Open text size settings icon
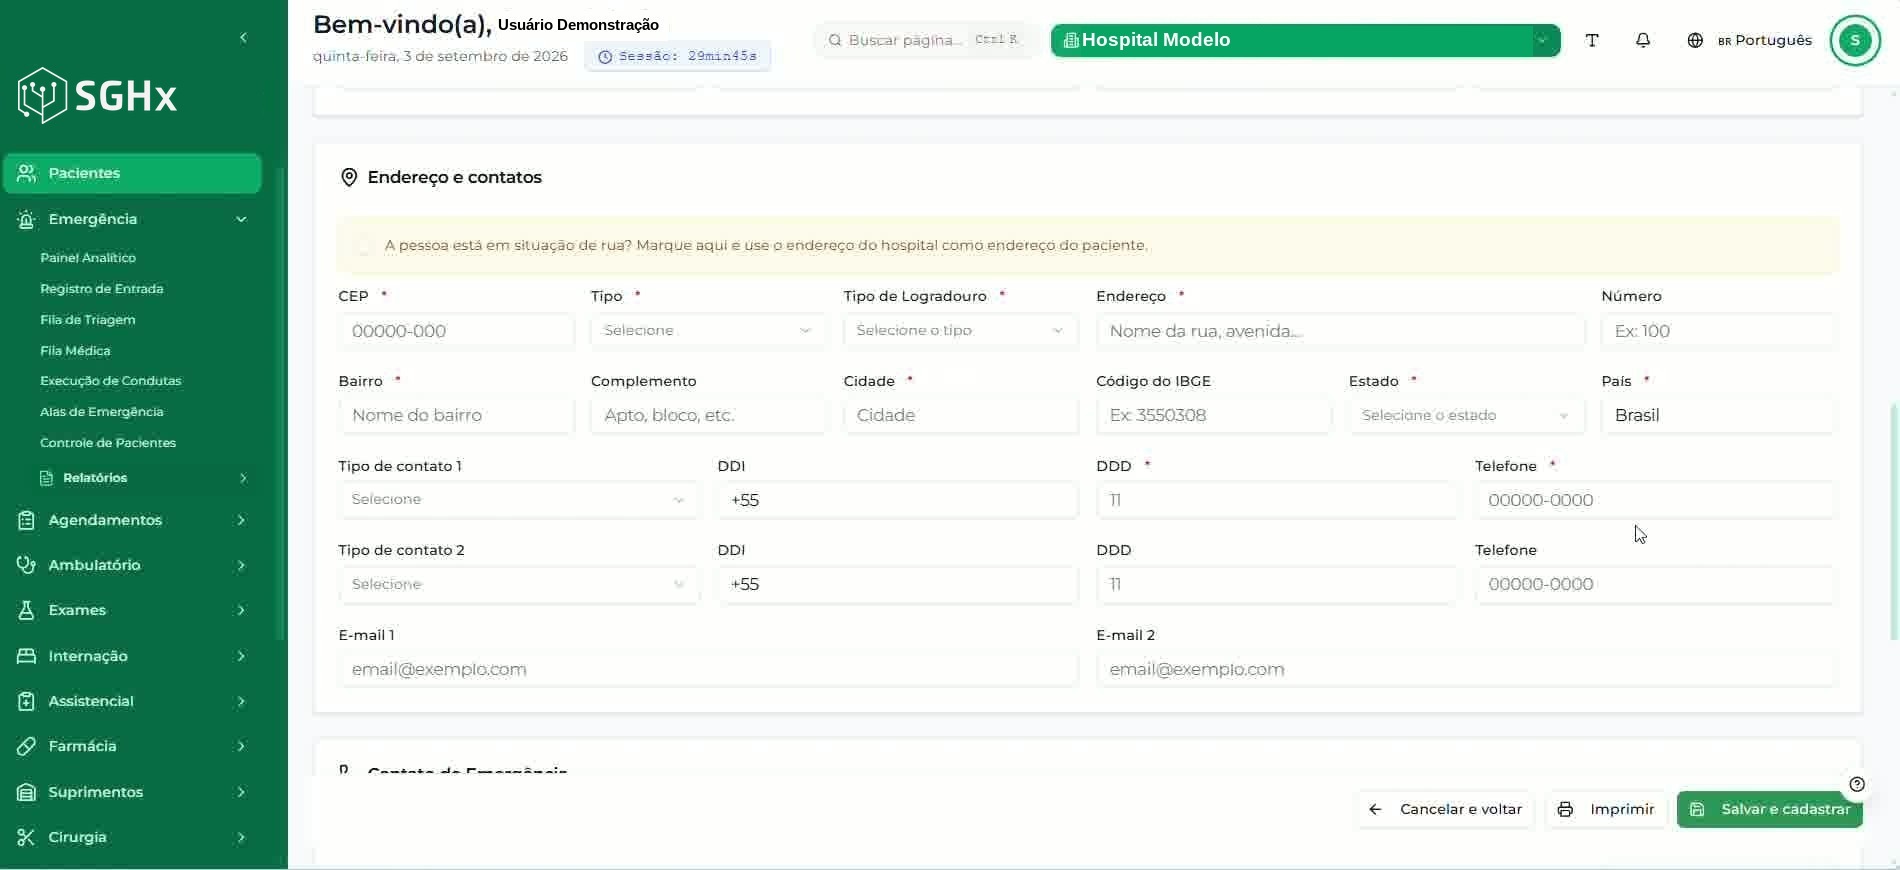This screenshot has width=1900, height=870. [1592, 40]
